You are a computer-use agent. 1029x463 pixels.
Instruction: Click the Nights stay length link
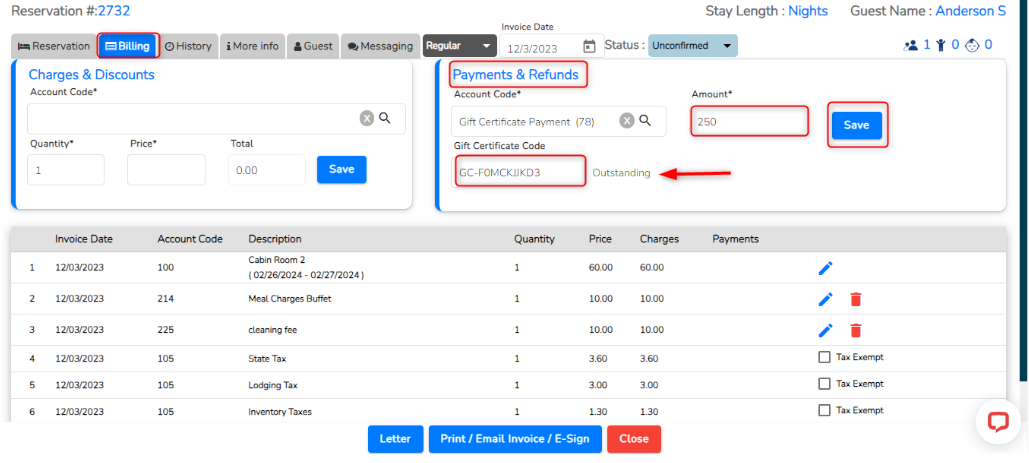click(x=808, y=10)
